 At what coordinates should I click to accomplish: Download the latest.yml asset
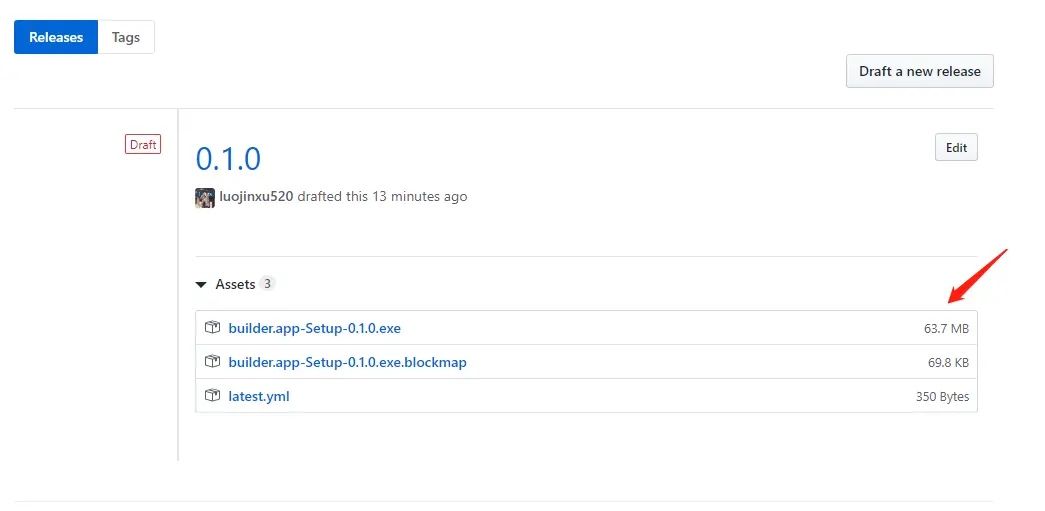(259, 396)
